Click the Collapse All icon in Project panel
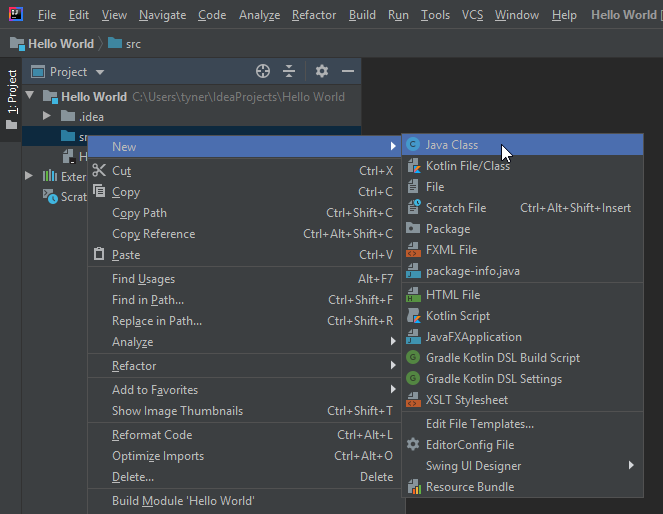The height and width of the screenshot is (514, 663). pos(289,71)
